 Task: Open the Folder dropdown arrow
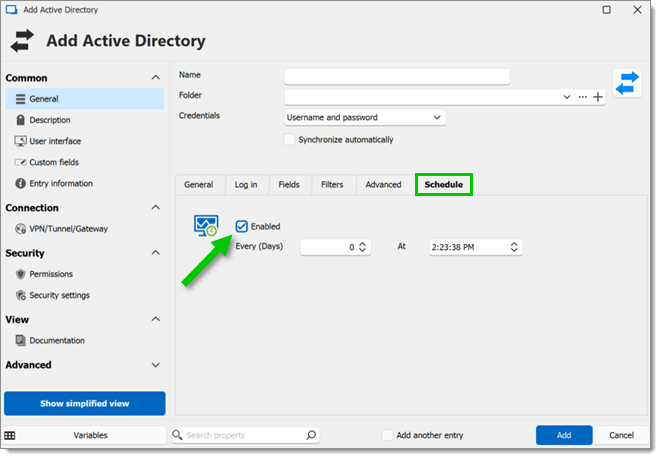(567, 97)
